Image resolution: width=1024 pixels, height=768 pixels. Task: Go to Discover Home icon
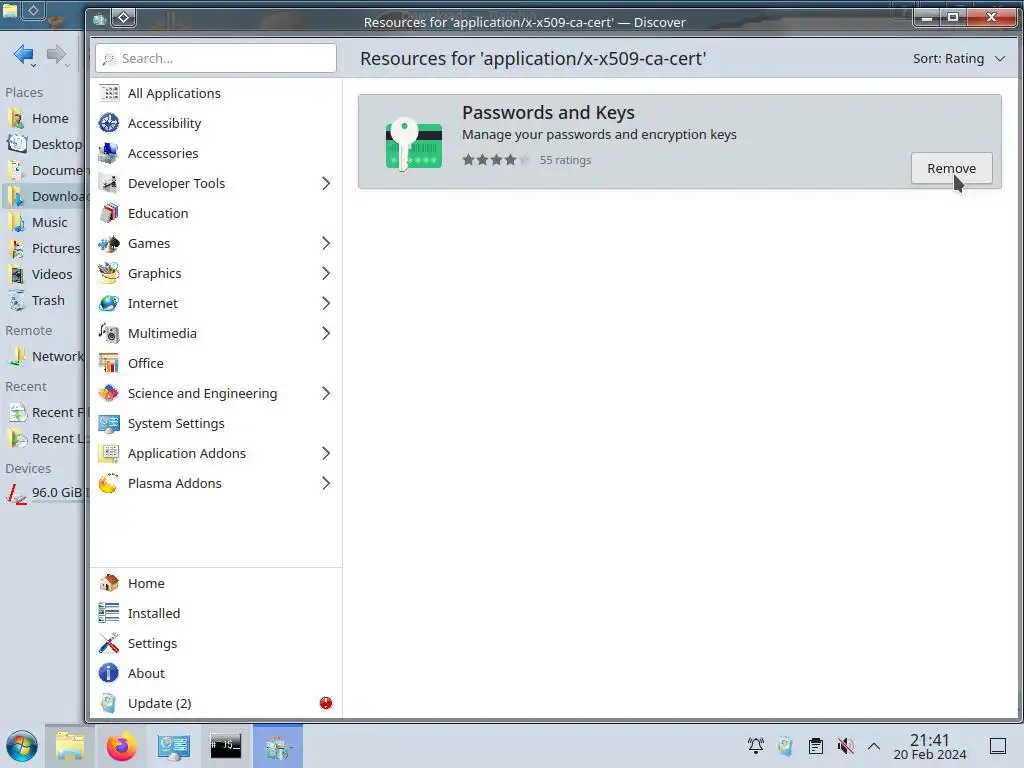pyautogui.click(x=108, y=583)
